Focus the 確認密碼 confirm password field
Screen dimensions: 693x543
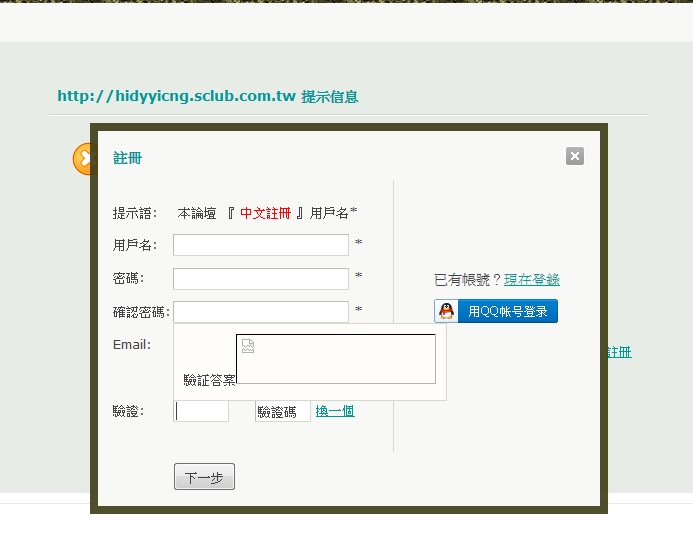coord(261,312)
